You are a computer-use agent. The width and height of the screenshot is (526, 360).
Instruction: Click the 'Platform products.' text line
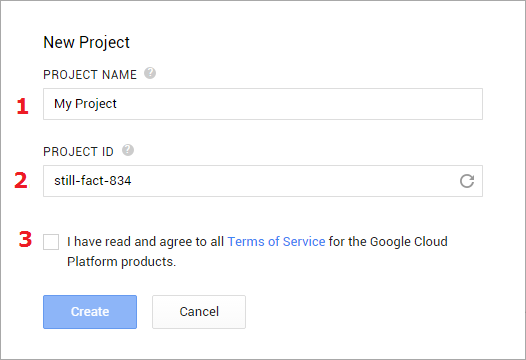(121, 262)
